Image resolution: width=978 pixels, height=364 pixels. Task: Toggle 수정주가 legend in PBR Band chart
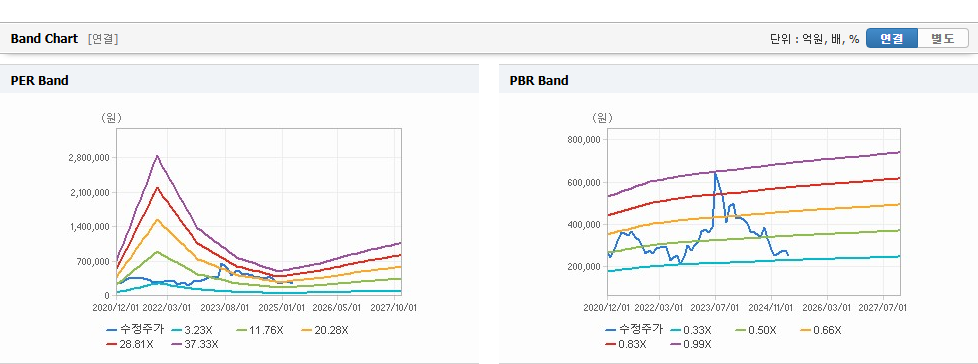tap(634, 330)
